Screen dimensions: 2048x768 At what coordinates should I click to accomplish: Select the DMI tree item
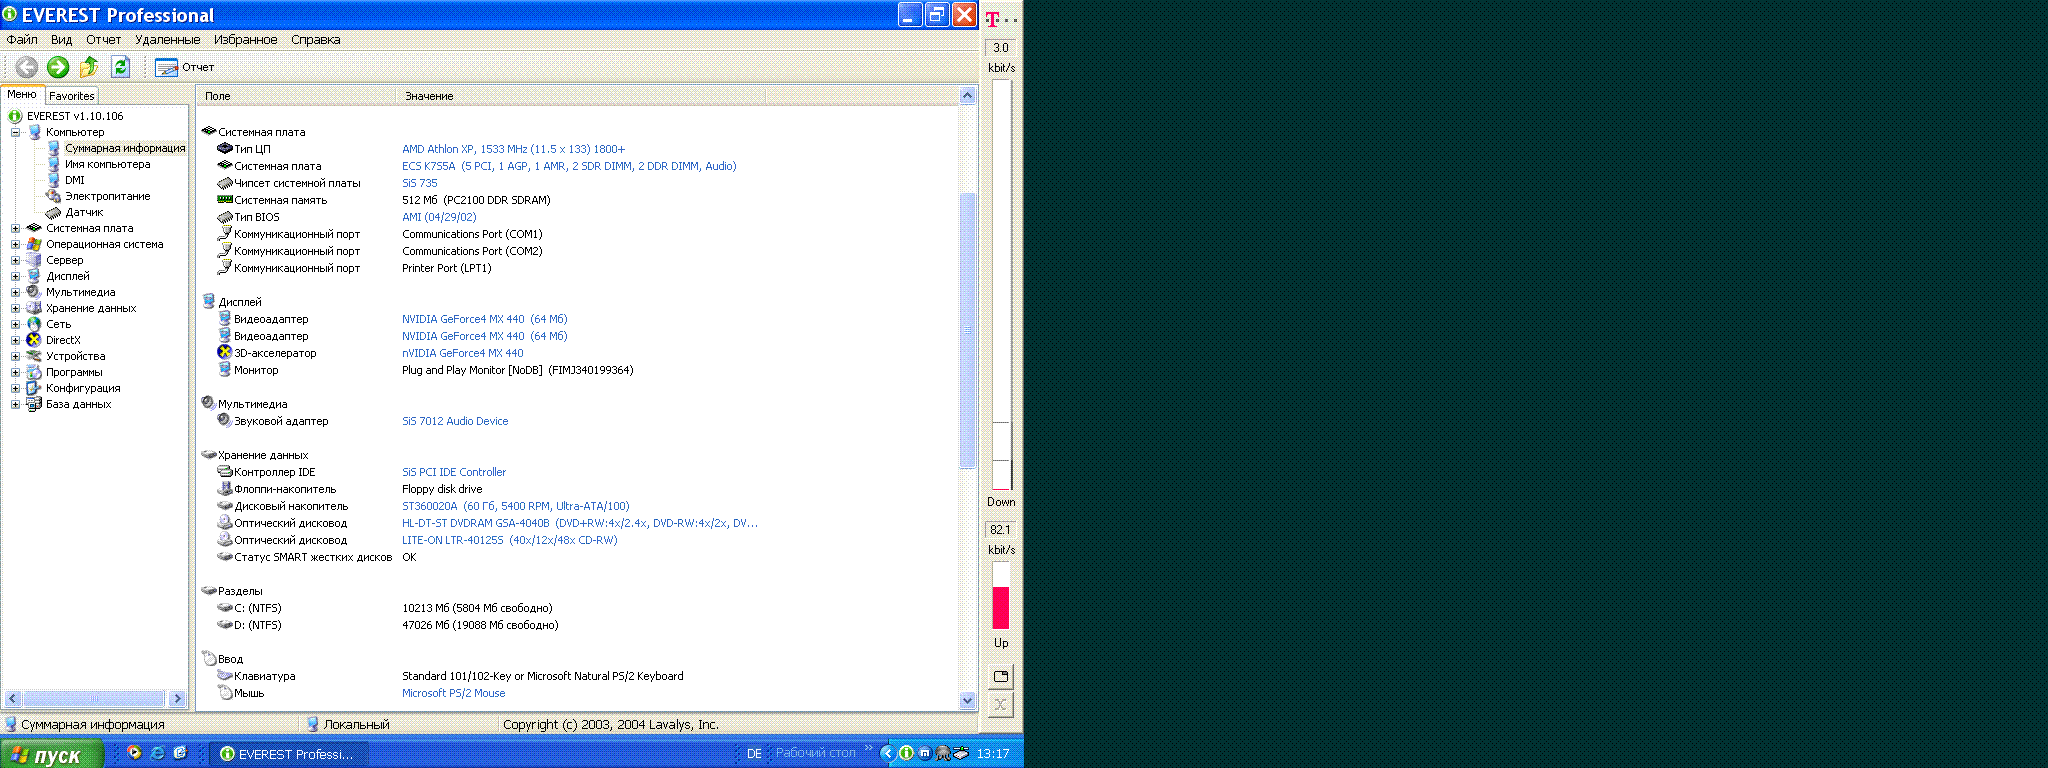click(x=75, y=180)
